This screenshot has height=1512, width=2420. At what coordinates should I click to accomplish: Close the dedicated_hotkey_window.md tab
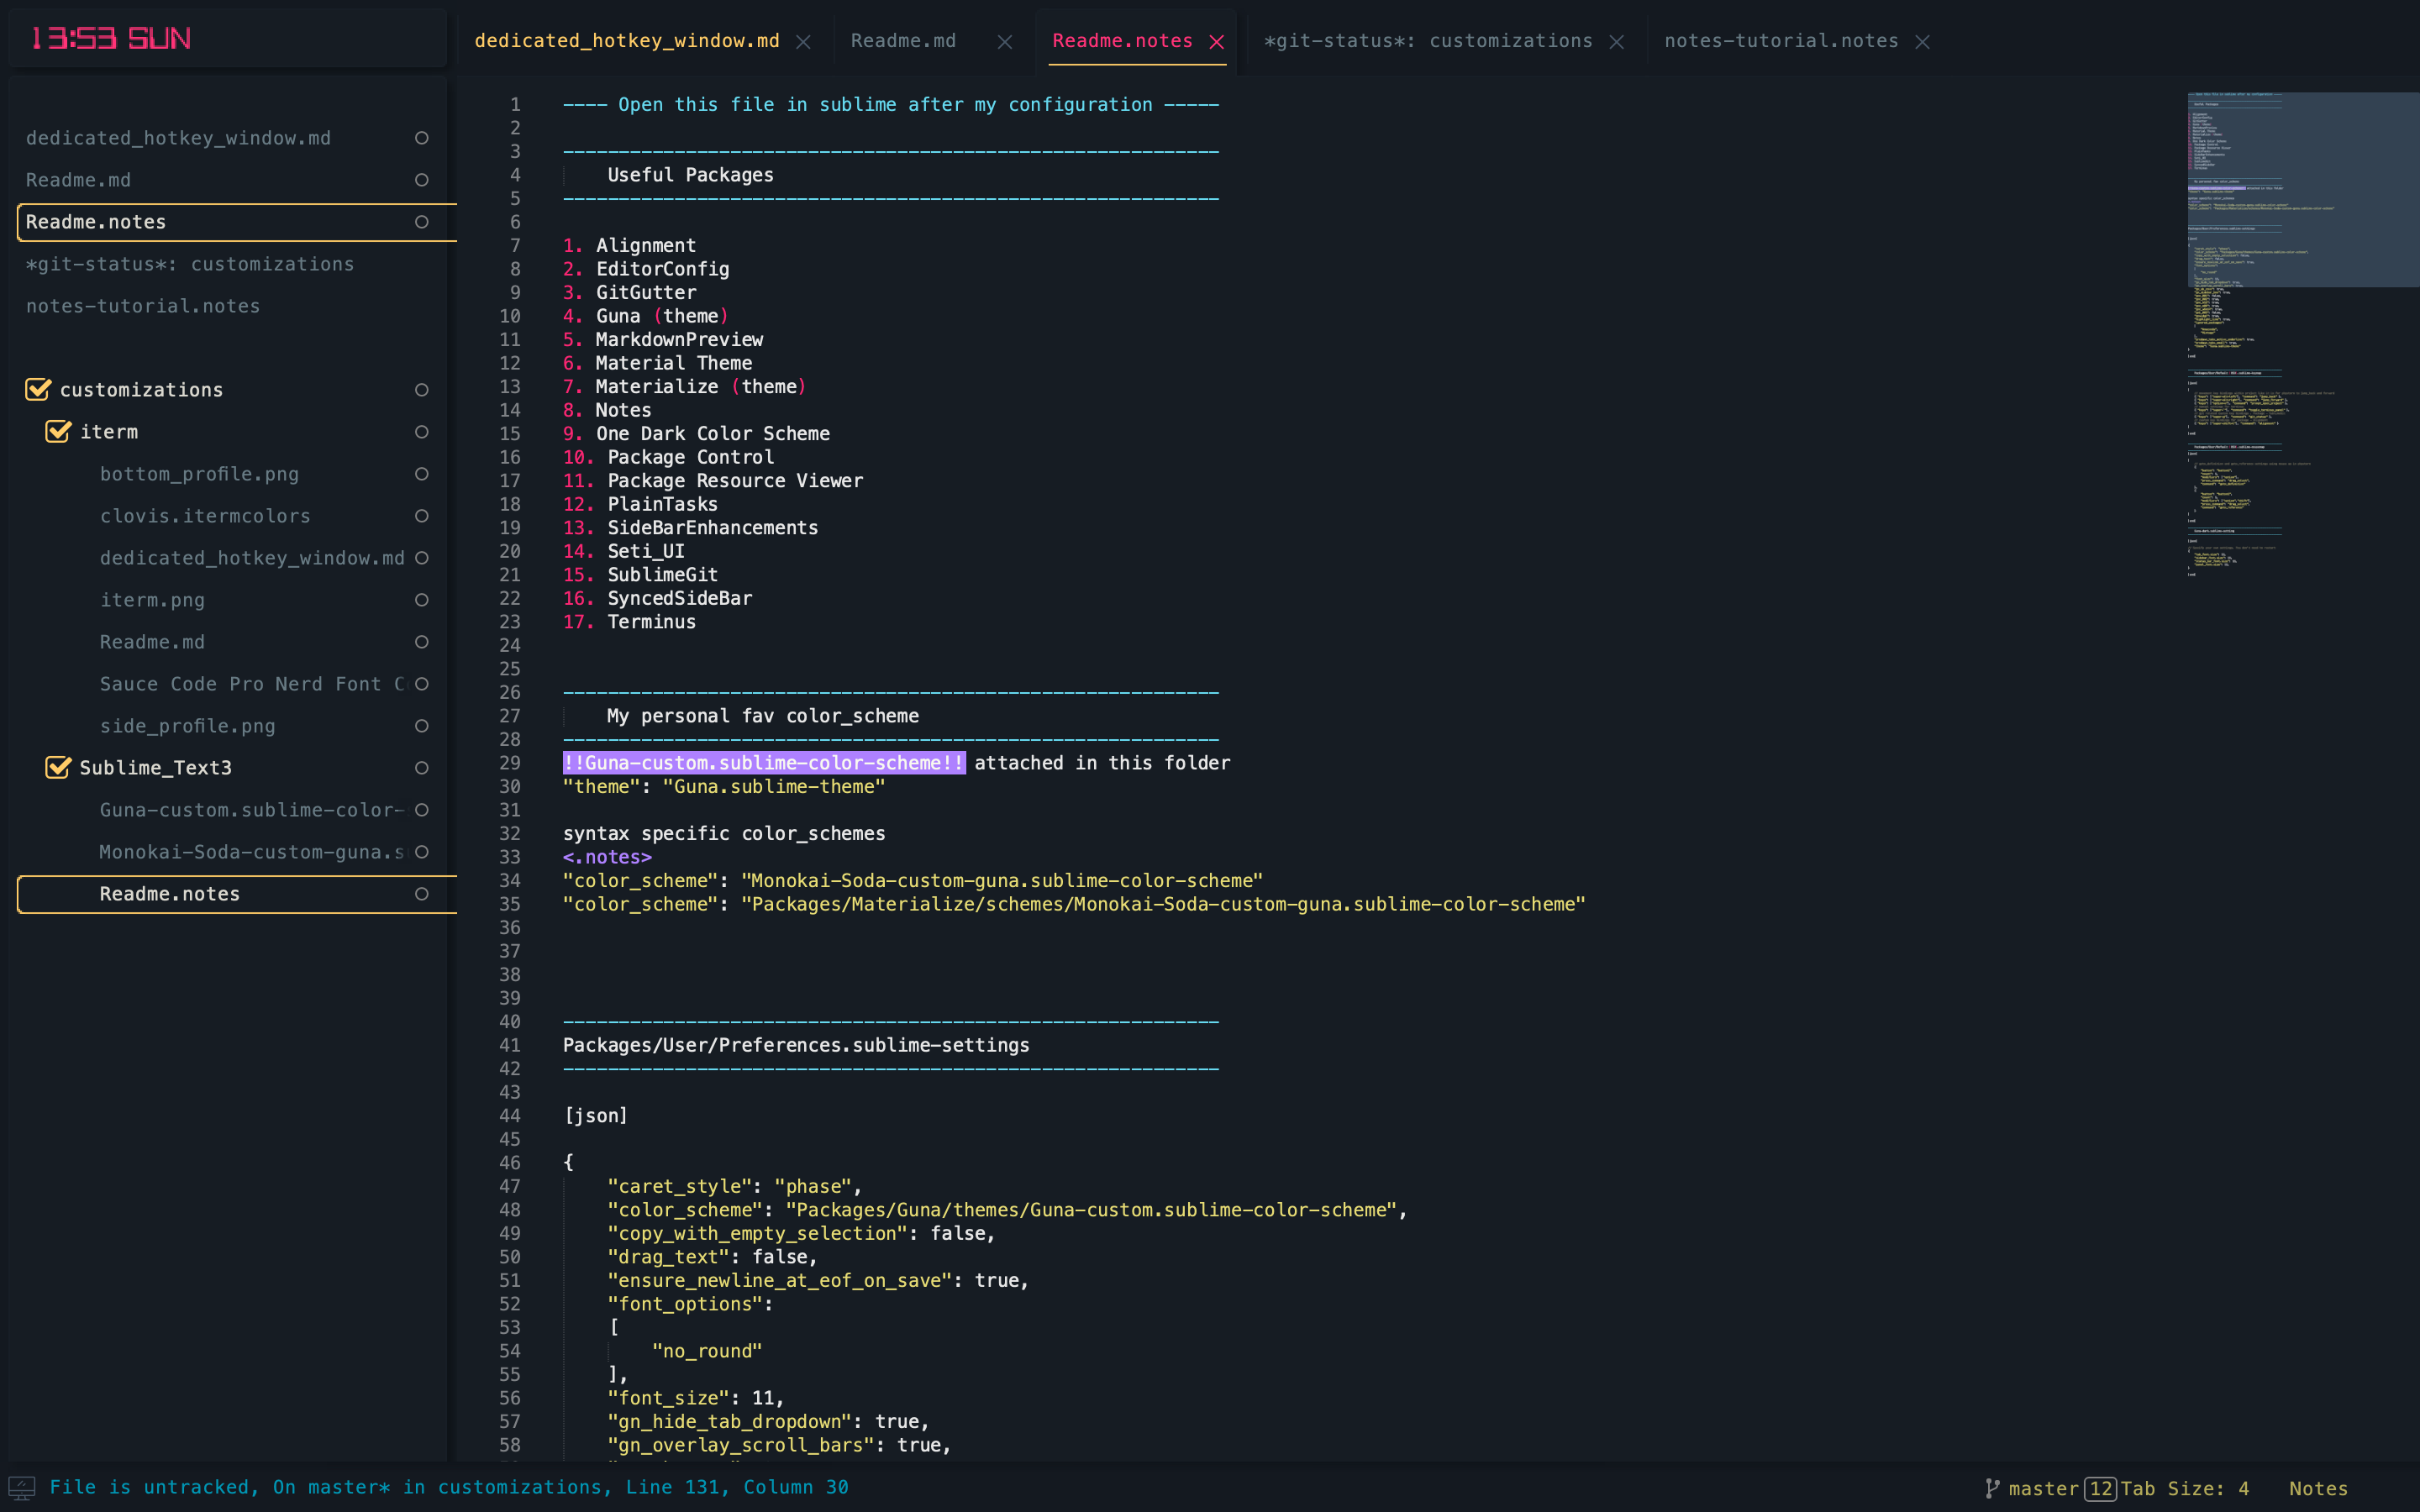[x=803, y=42]
